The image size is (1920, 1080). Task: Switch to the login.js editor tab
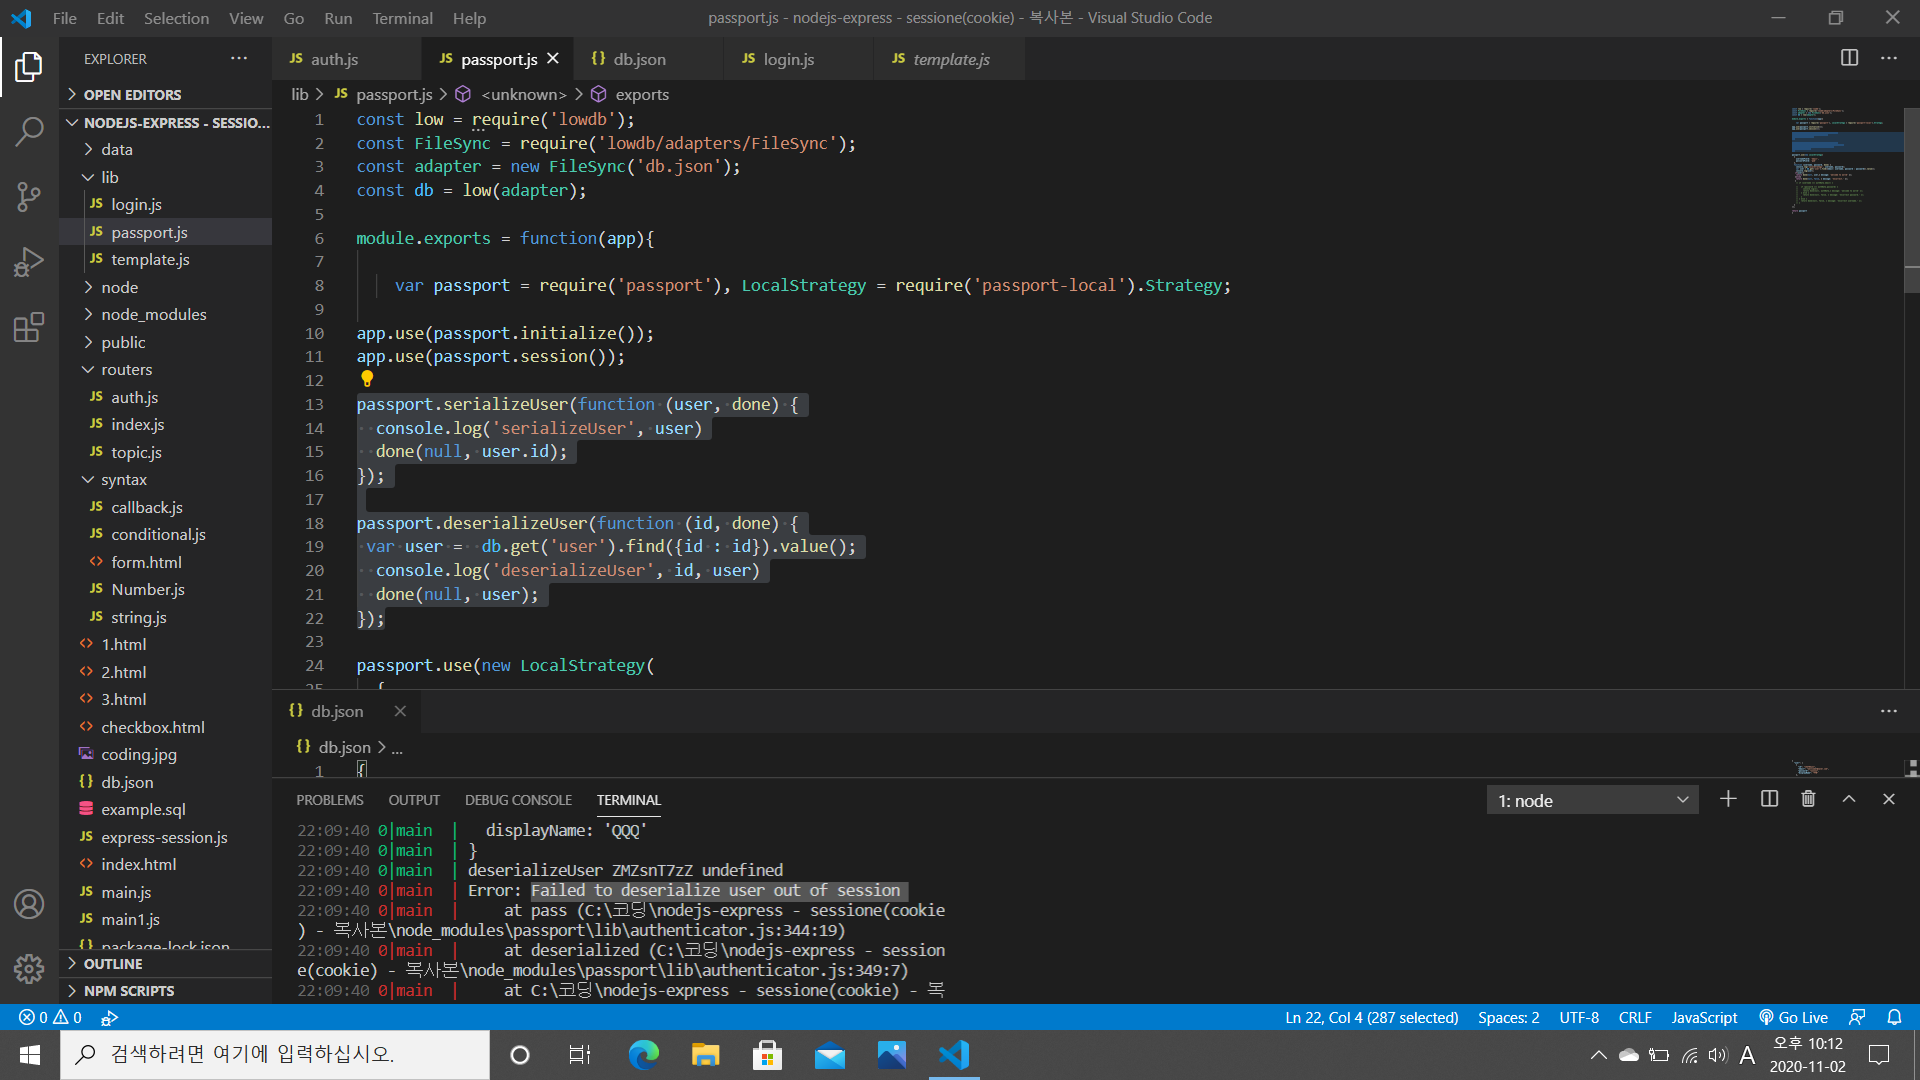[x=788, y=59]
